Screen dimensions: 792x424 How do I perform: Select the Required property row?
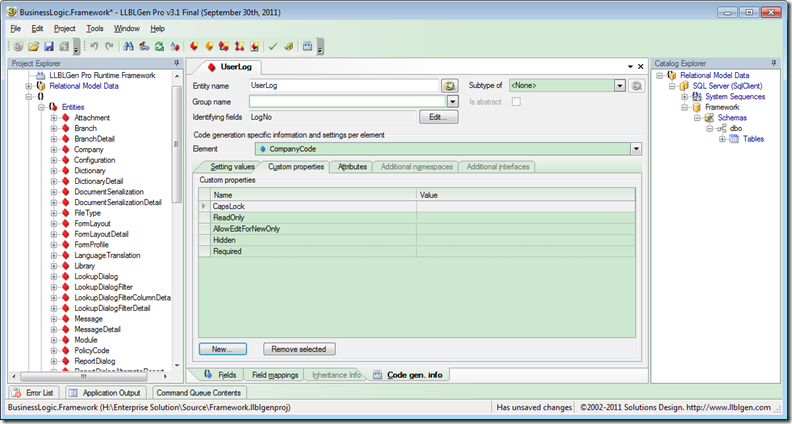[417, 251]
